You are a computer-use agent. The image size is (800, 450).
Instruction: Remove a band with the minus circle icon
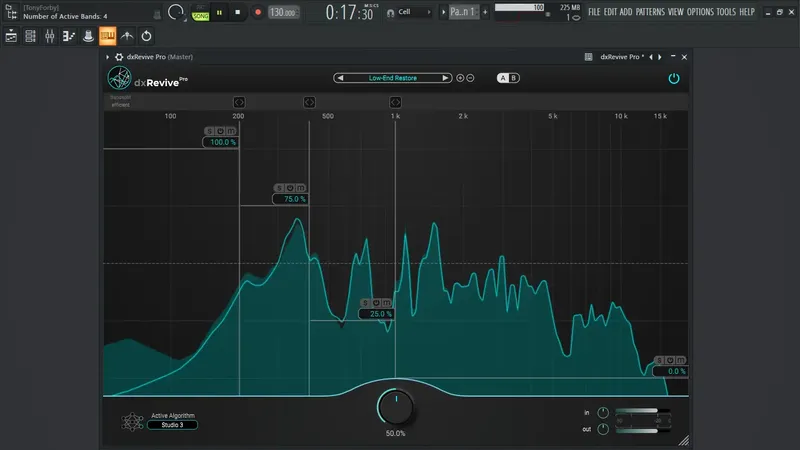coord(470,78)
